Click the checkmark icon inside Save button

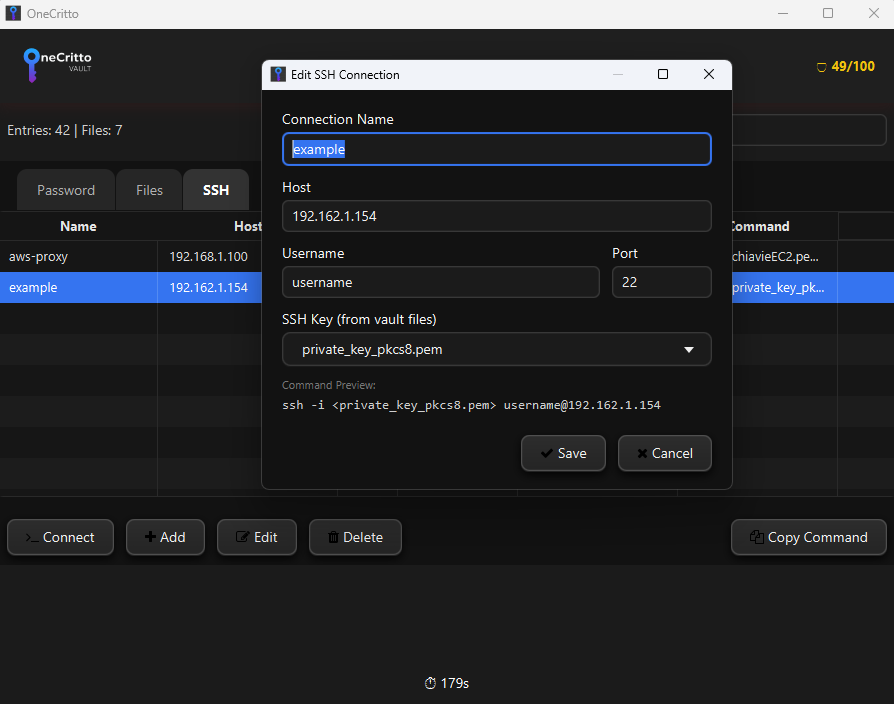(x=546, y=453)
